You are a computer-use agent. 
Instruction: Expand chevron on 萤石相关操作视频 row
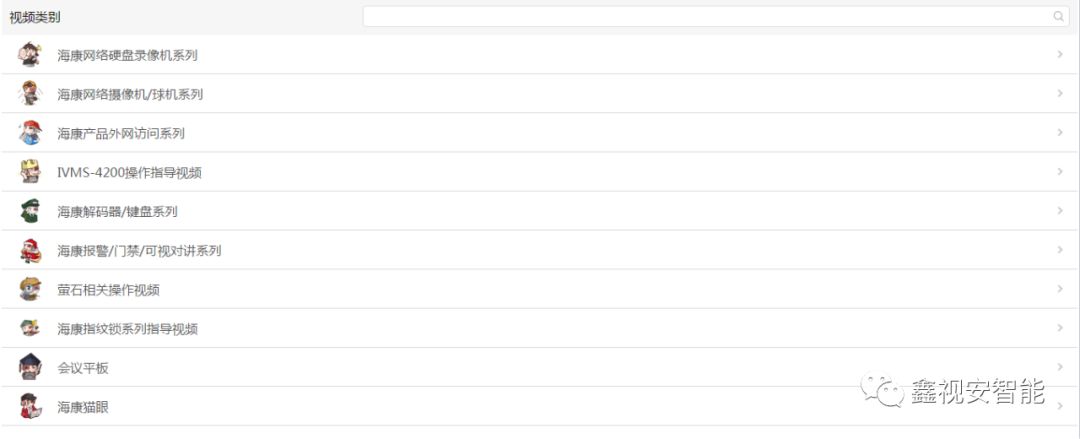pyautogui.click(x=1060, y=289)
